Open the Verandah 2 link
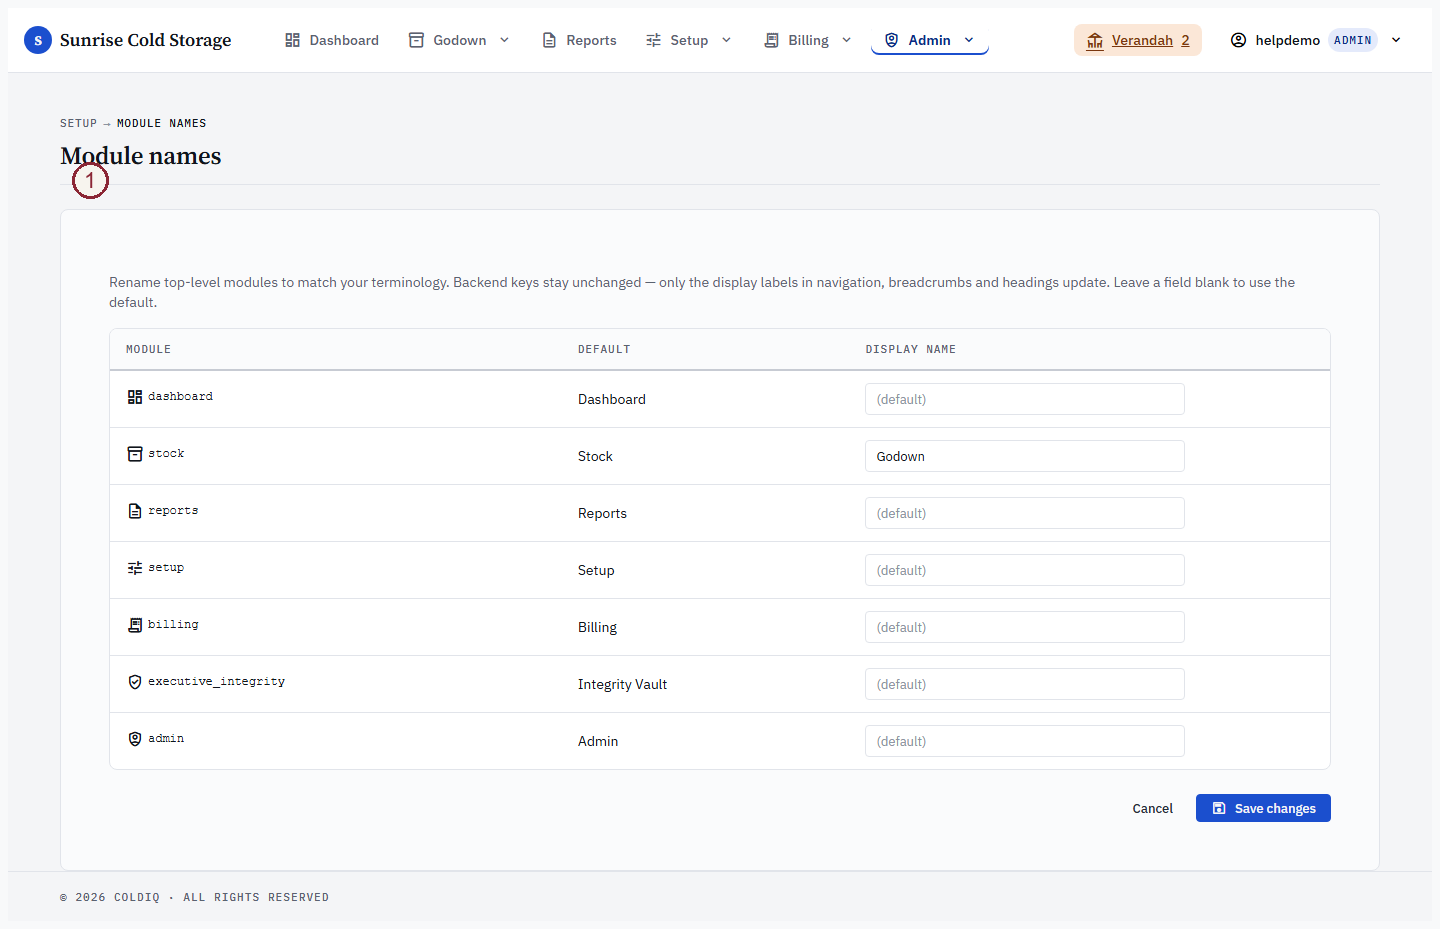The height and width of the screenshot is (929, 1440). (1138, 40)
